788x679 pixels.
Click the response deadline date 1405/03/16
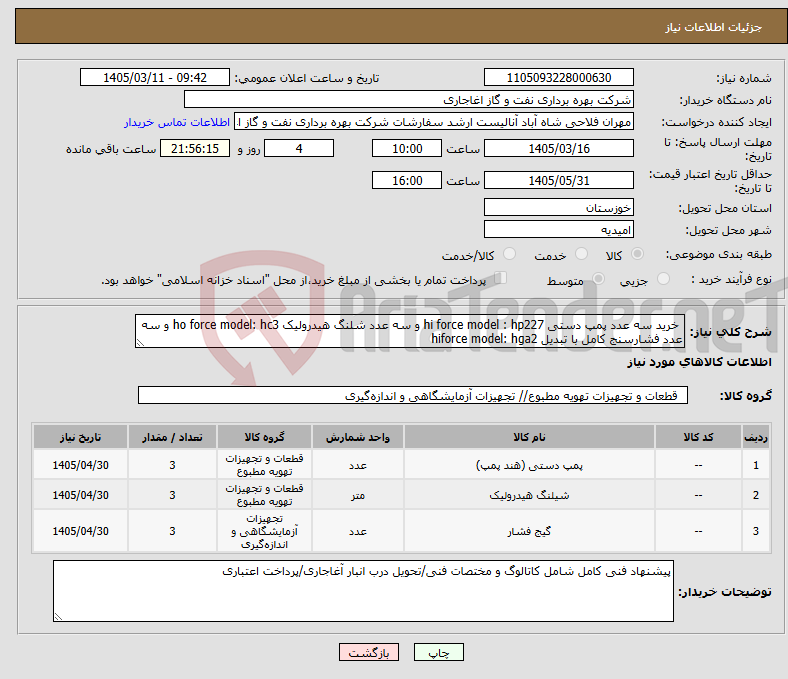click(558, 148)
